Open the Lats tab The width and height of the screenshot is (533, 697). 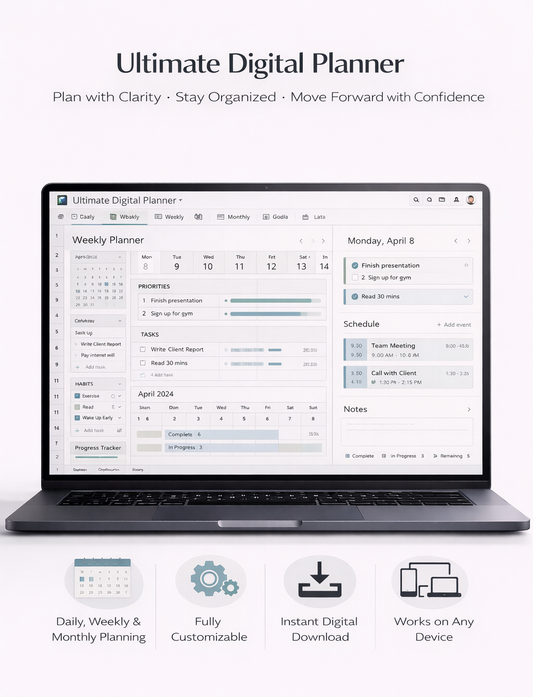[x=314, y=217]
